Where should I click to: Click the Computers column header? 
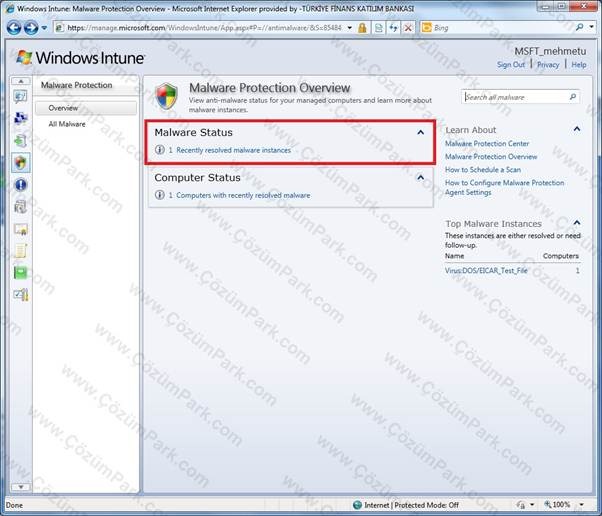click(x=561, y=256)
